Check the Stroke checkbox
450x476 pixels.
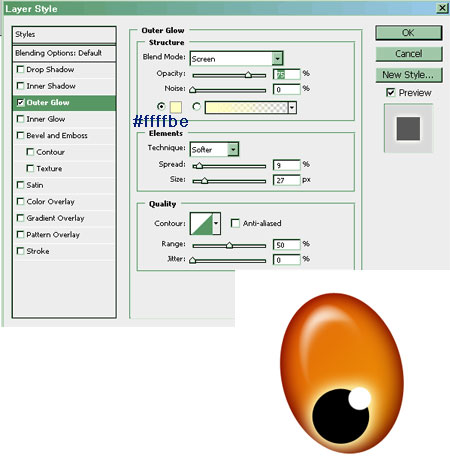[20, 251]
